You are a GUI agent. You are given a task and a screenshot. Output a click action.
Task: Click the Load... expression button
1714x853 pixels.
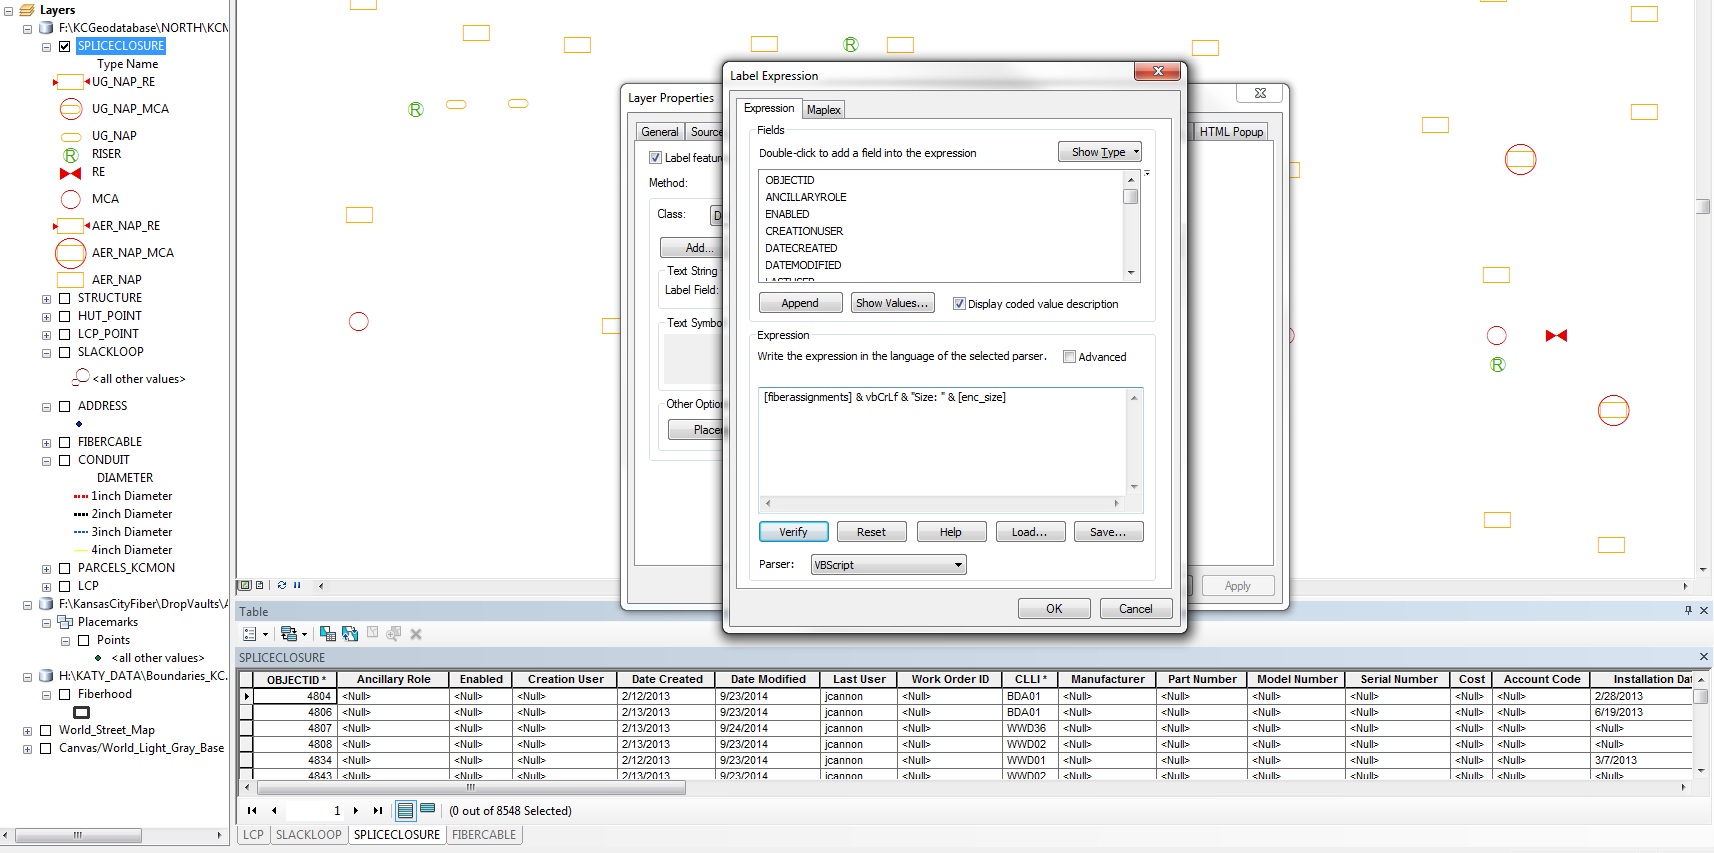[1029, 532]
